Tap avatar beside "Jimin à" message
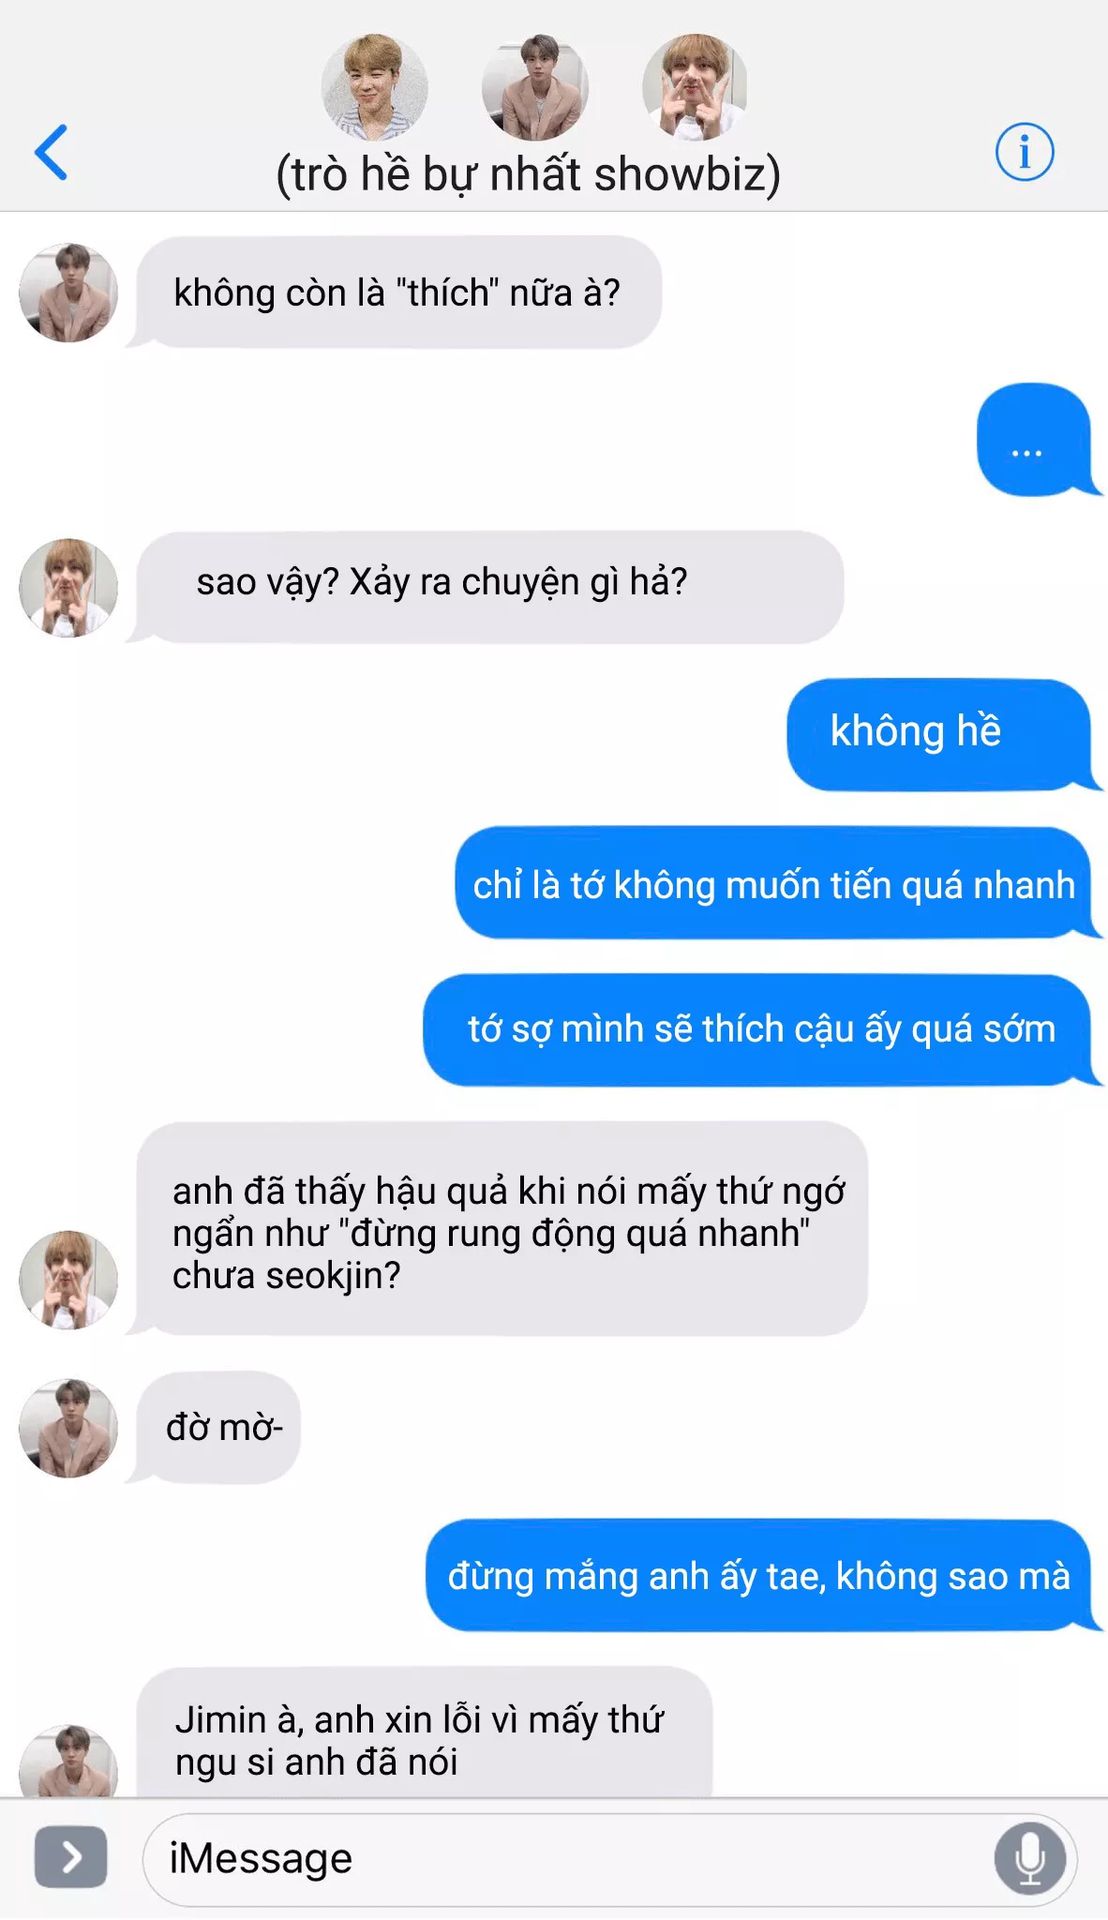 pos(68,1762)
